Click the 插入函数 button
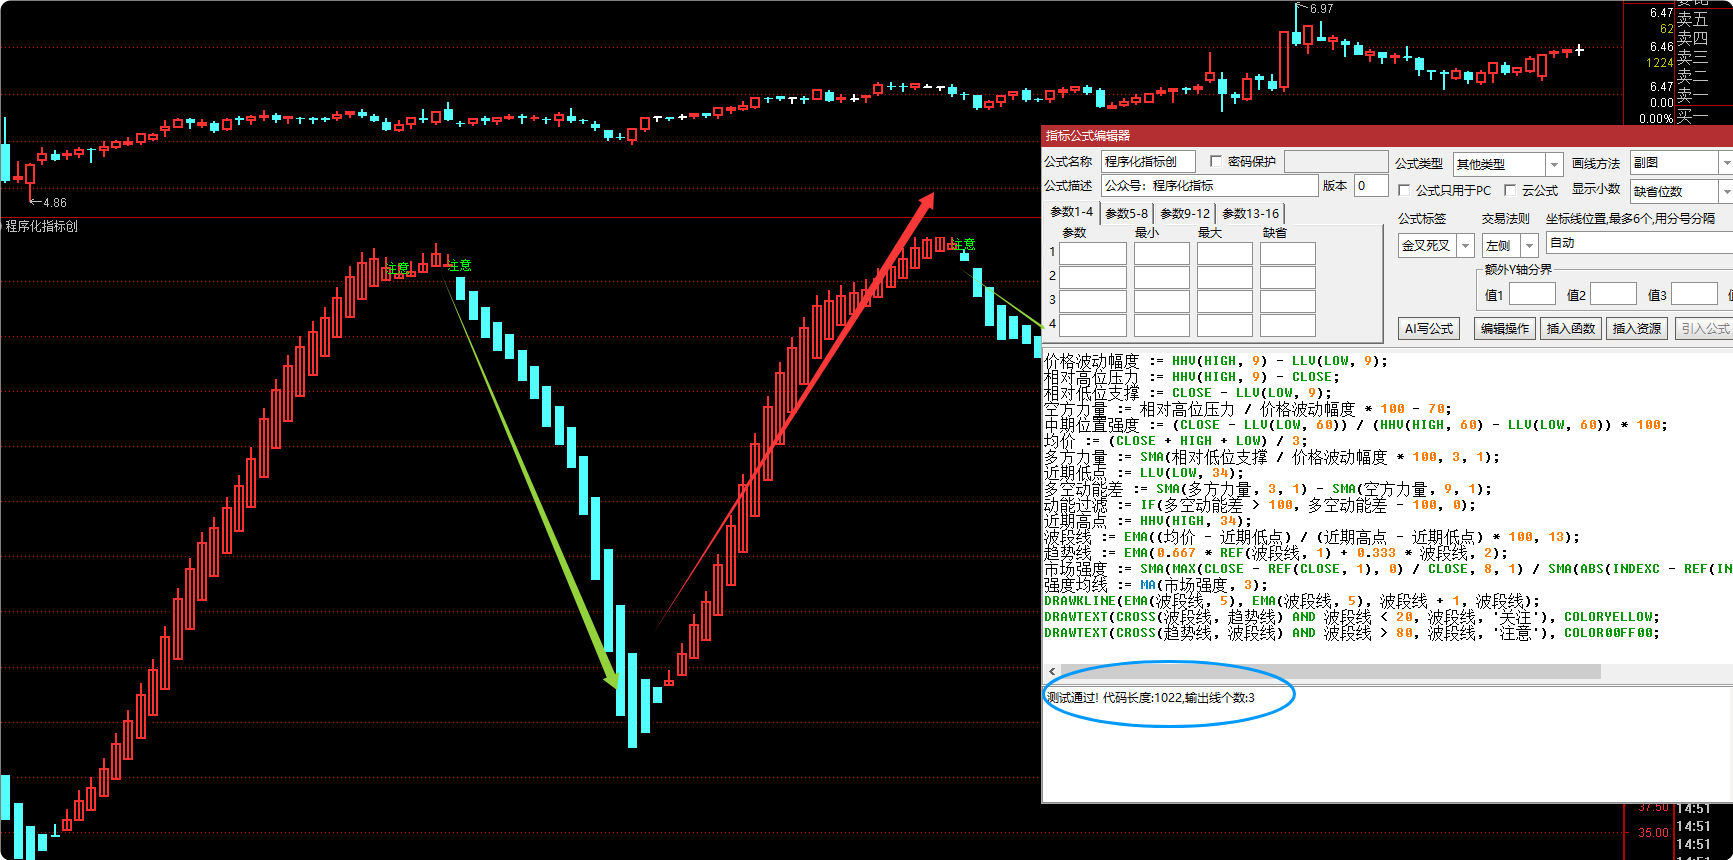Image resolution: width=1733 pixels, height=860 pixels. tap(1570, 328)
